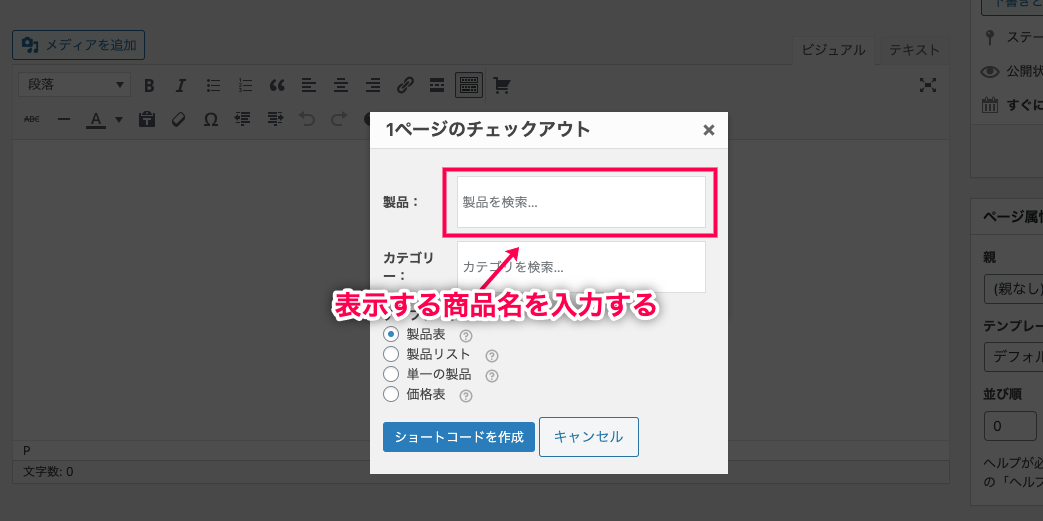Open the 親 (親なし) dropdown

point(1013,290)
